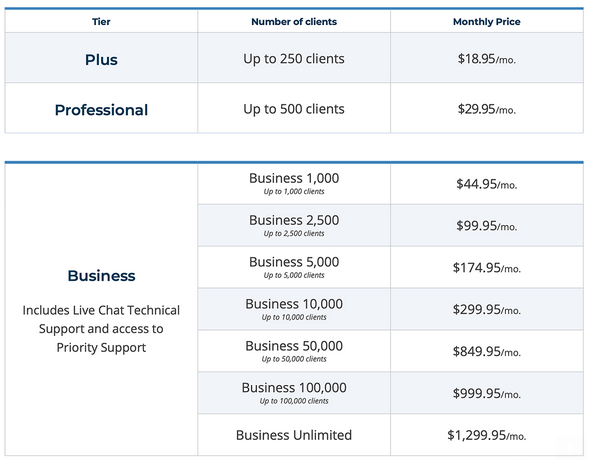Click the $1,299.95/mo. price
The image size is (589, 460).
pos(486,435)
